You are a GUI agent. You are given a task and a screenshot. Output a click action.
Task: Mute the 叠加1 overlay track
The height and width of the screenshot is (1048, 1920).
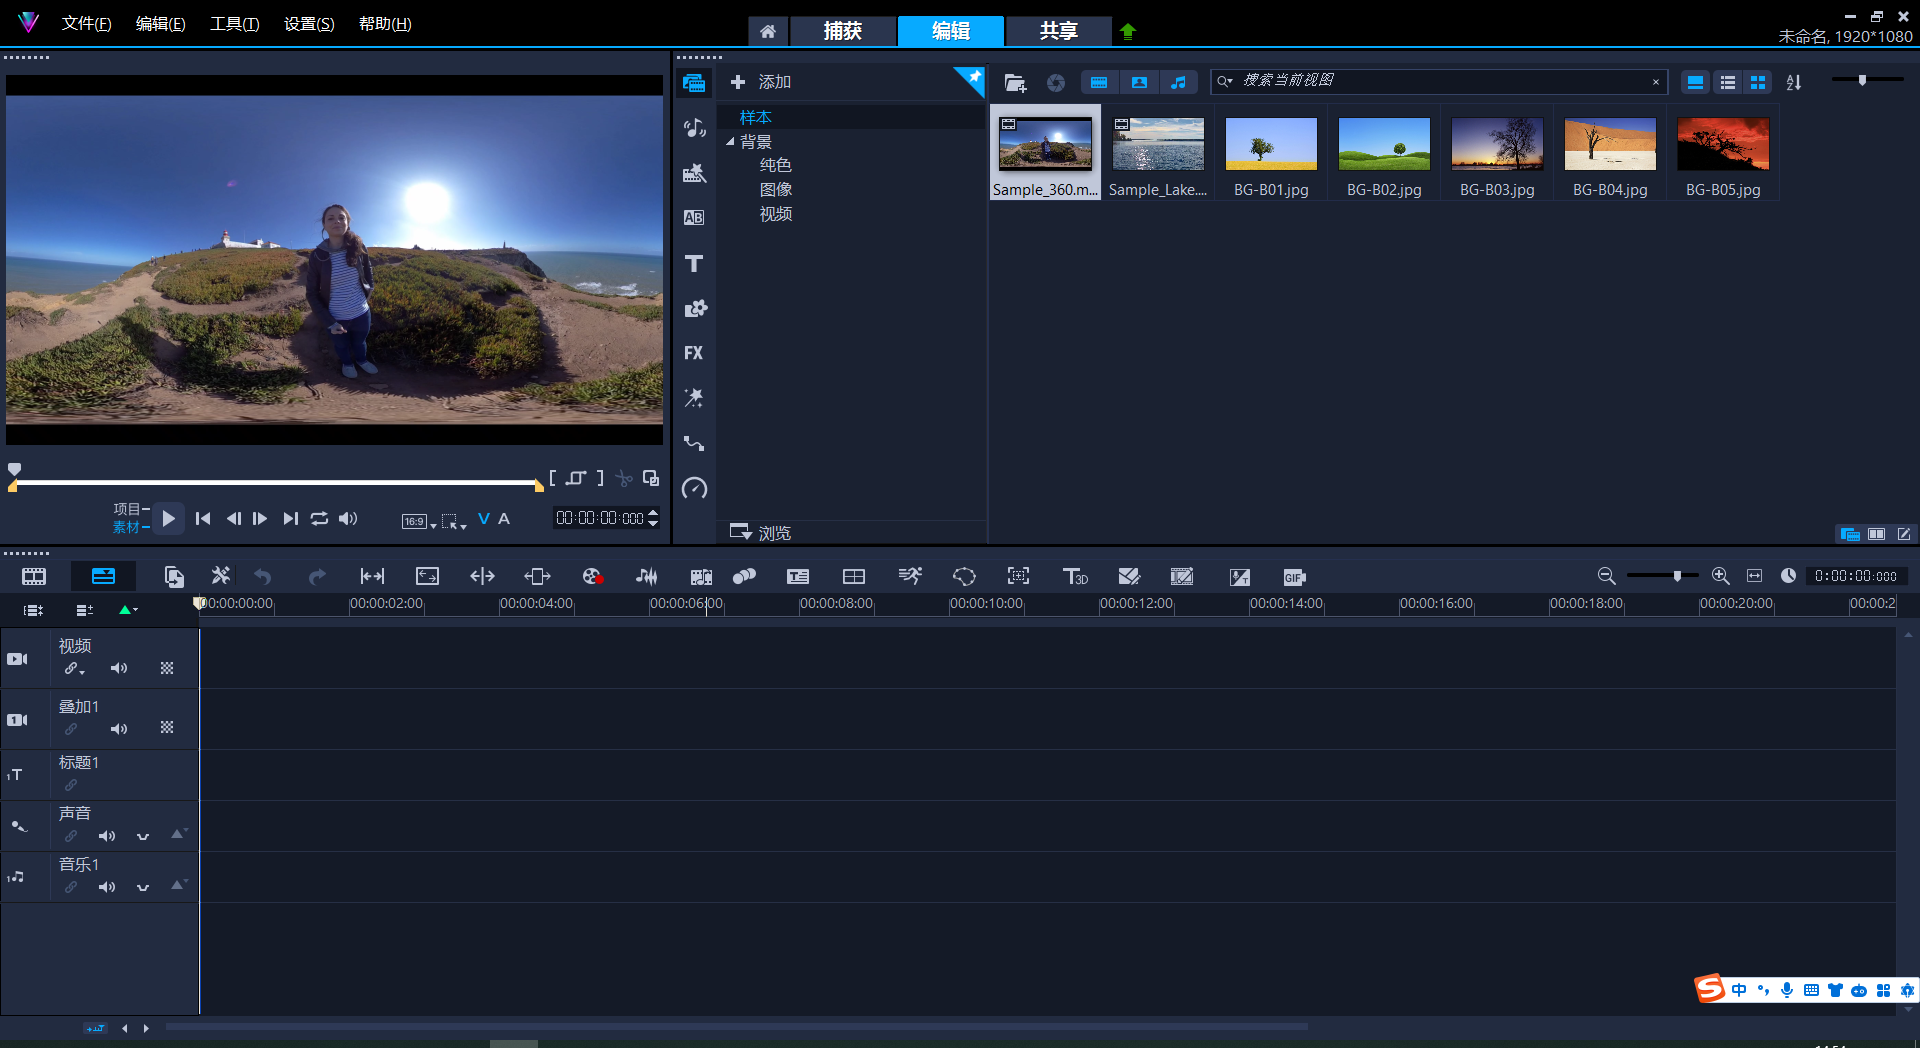[x=119, y=729]
